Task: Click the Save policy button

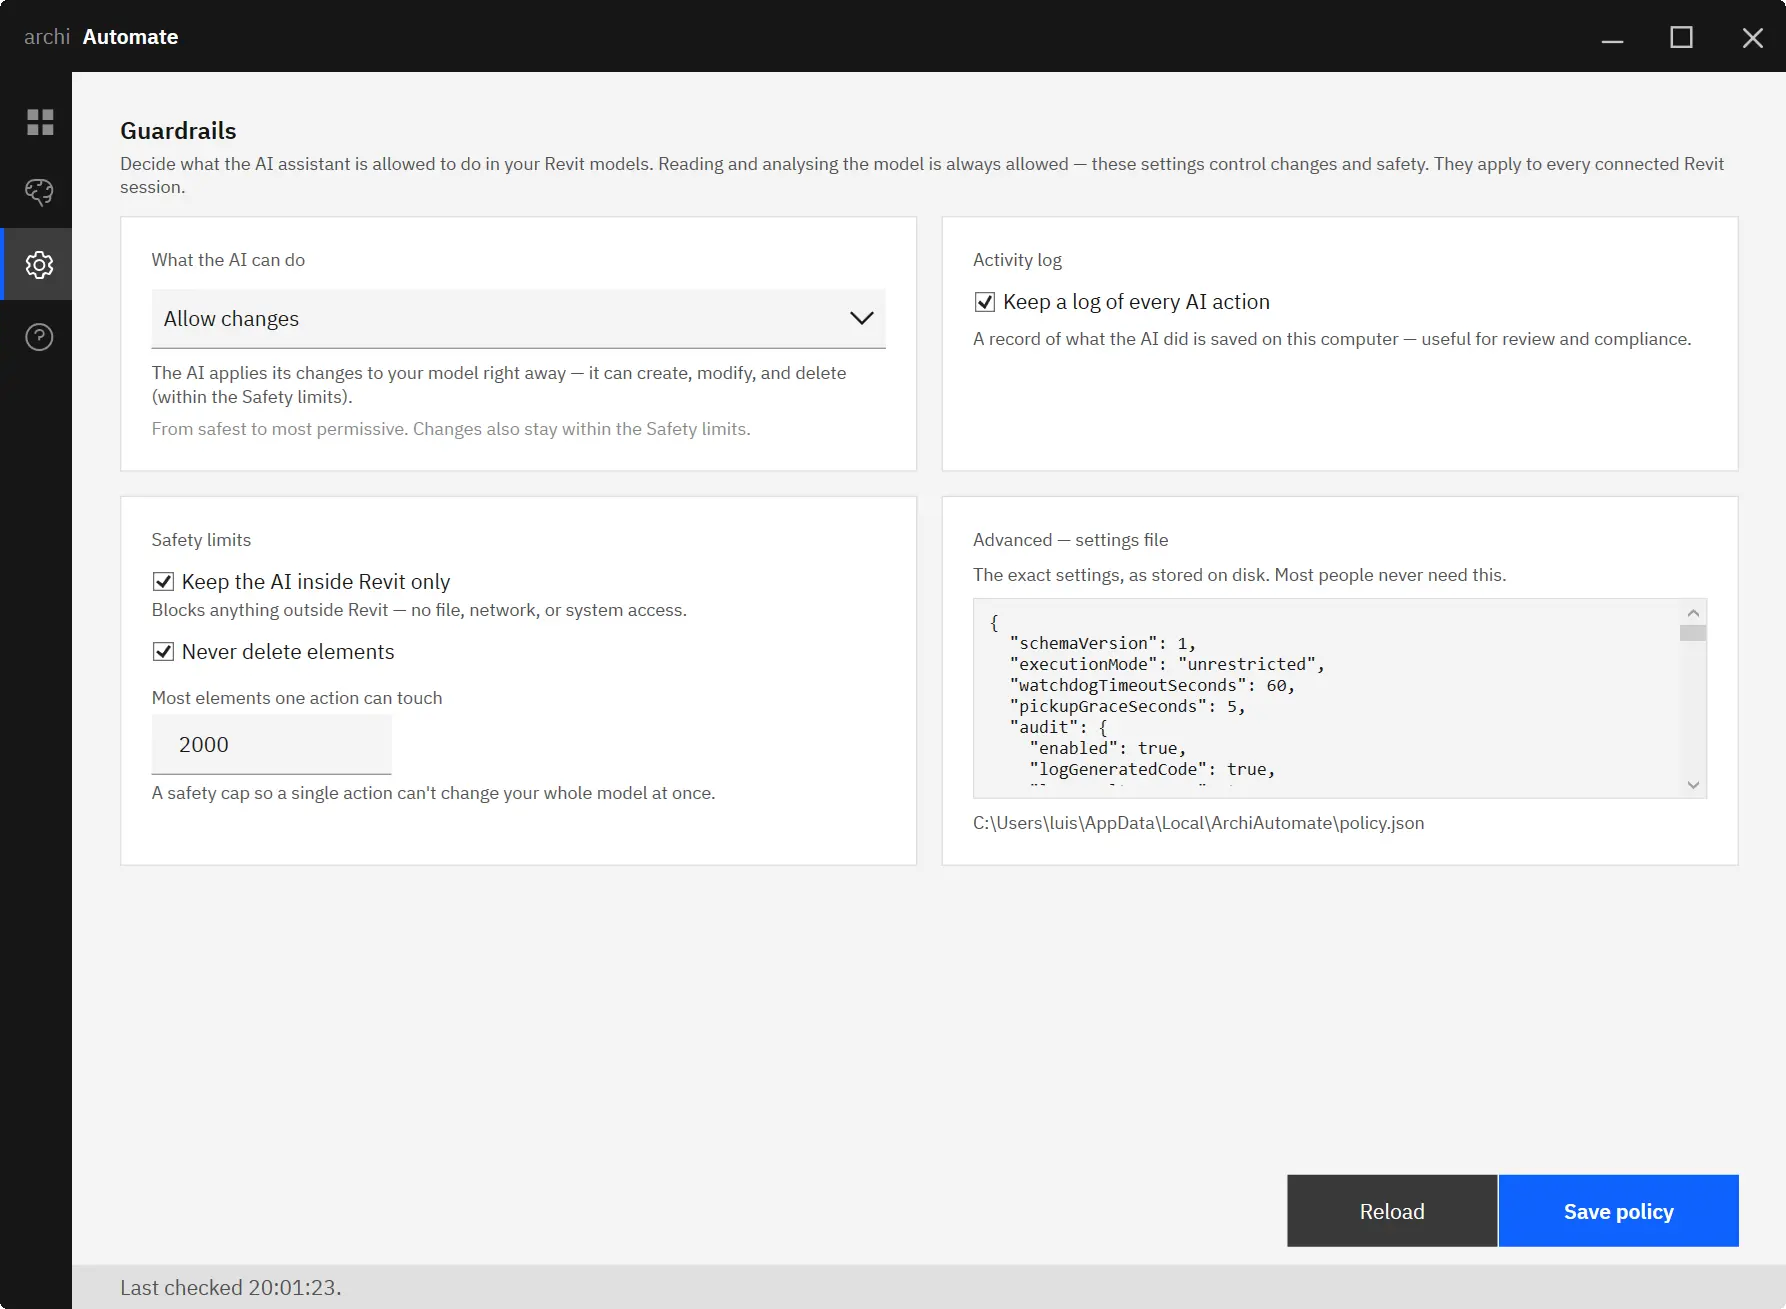Action: (x=1618, y=1211)
